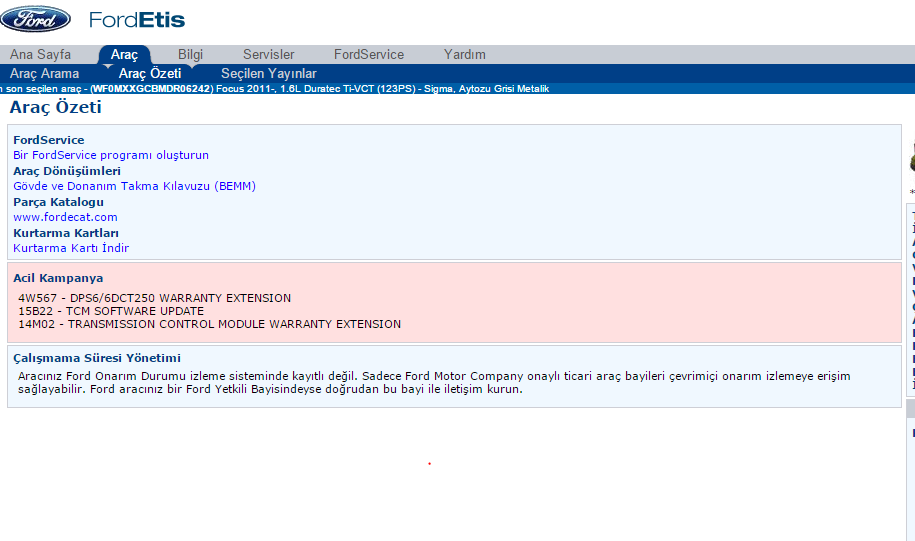Select campaign 4W567 DPS6/6DCT250 WARRANTY EXTENSION

pos(155,298)
